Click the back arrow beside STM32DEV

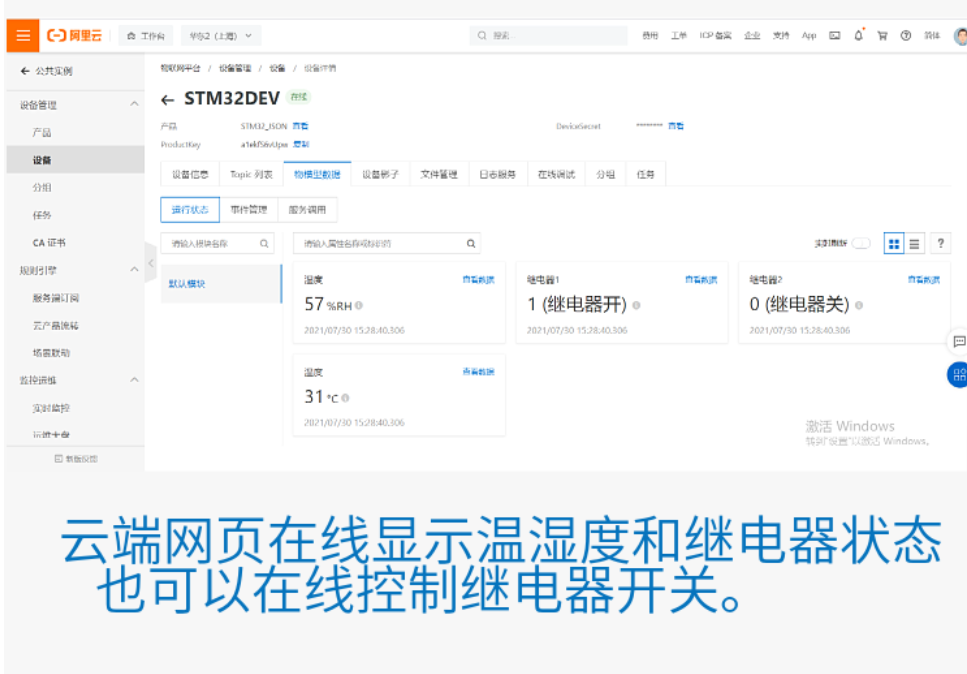[167, 99]
